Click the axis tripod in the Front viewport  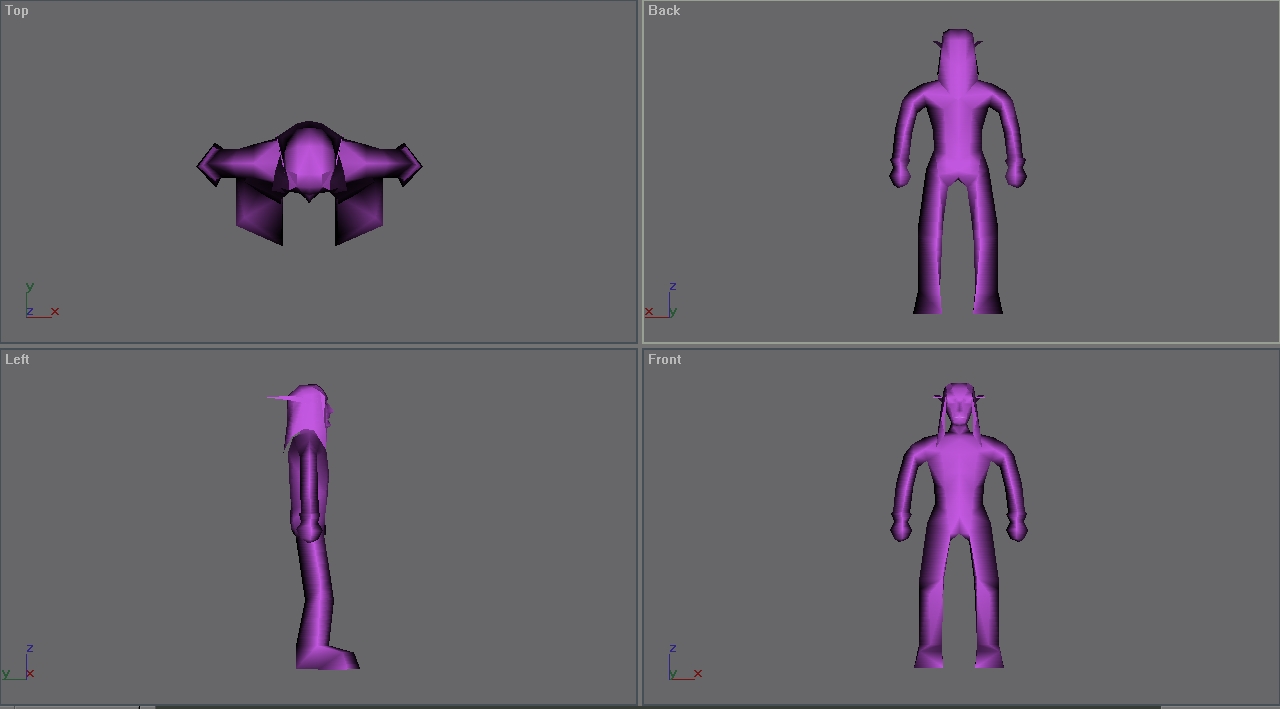pyautogui.click(x=685, y=662)
